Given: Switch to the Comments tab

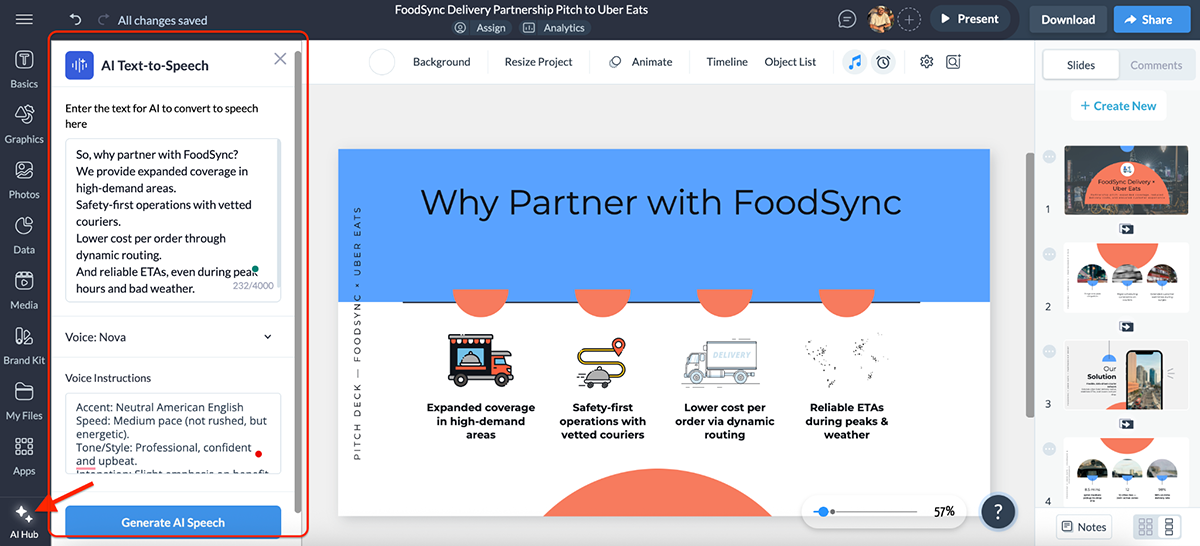Looking at the screenshot, I should pos(1156,65).
